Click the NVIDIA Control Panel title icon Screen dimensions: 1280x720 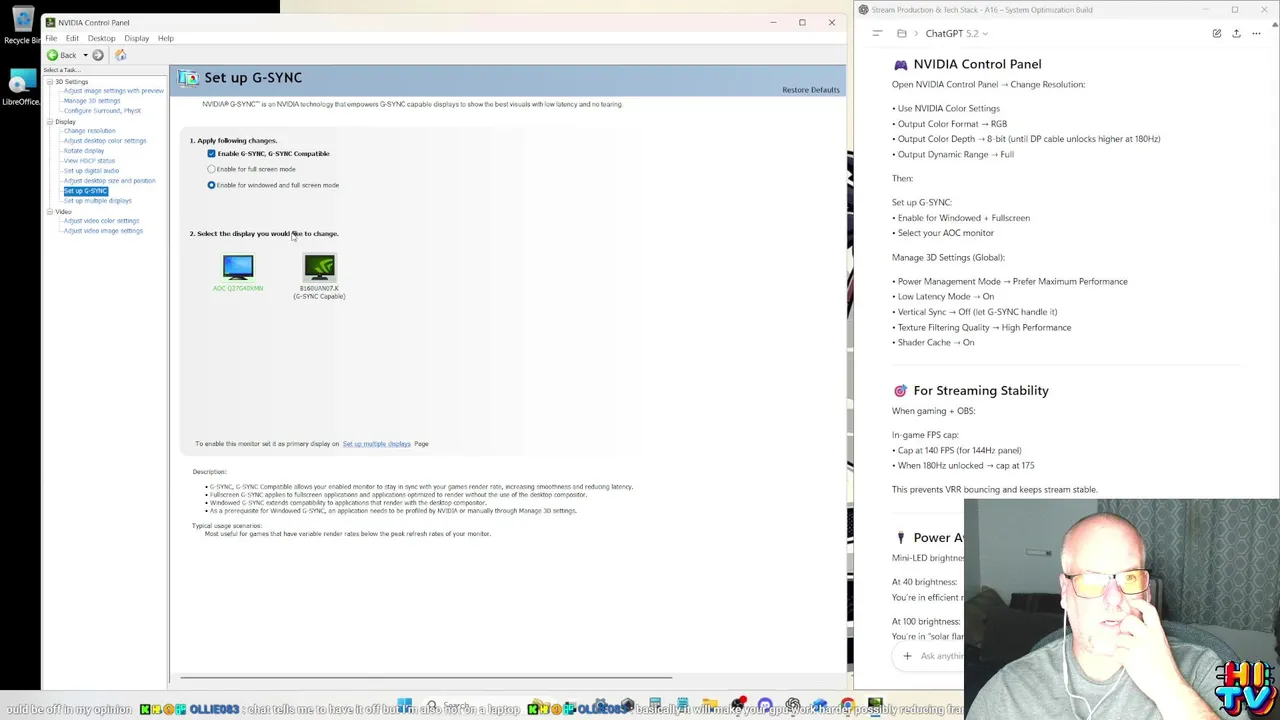click(x=50, y=22)
